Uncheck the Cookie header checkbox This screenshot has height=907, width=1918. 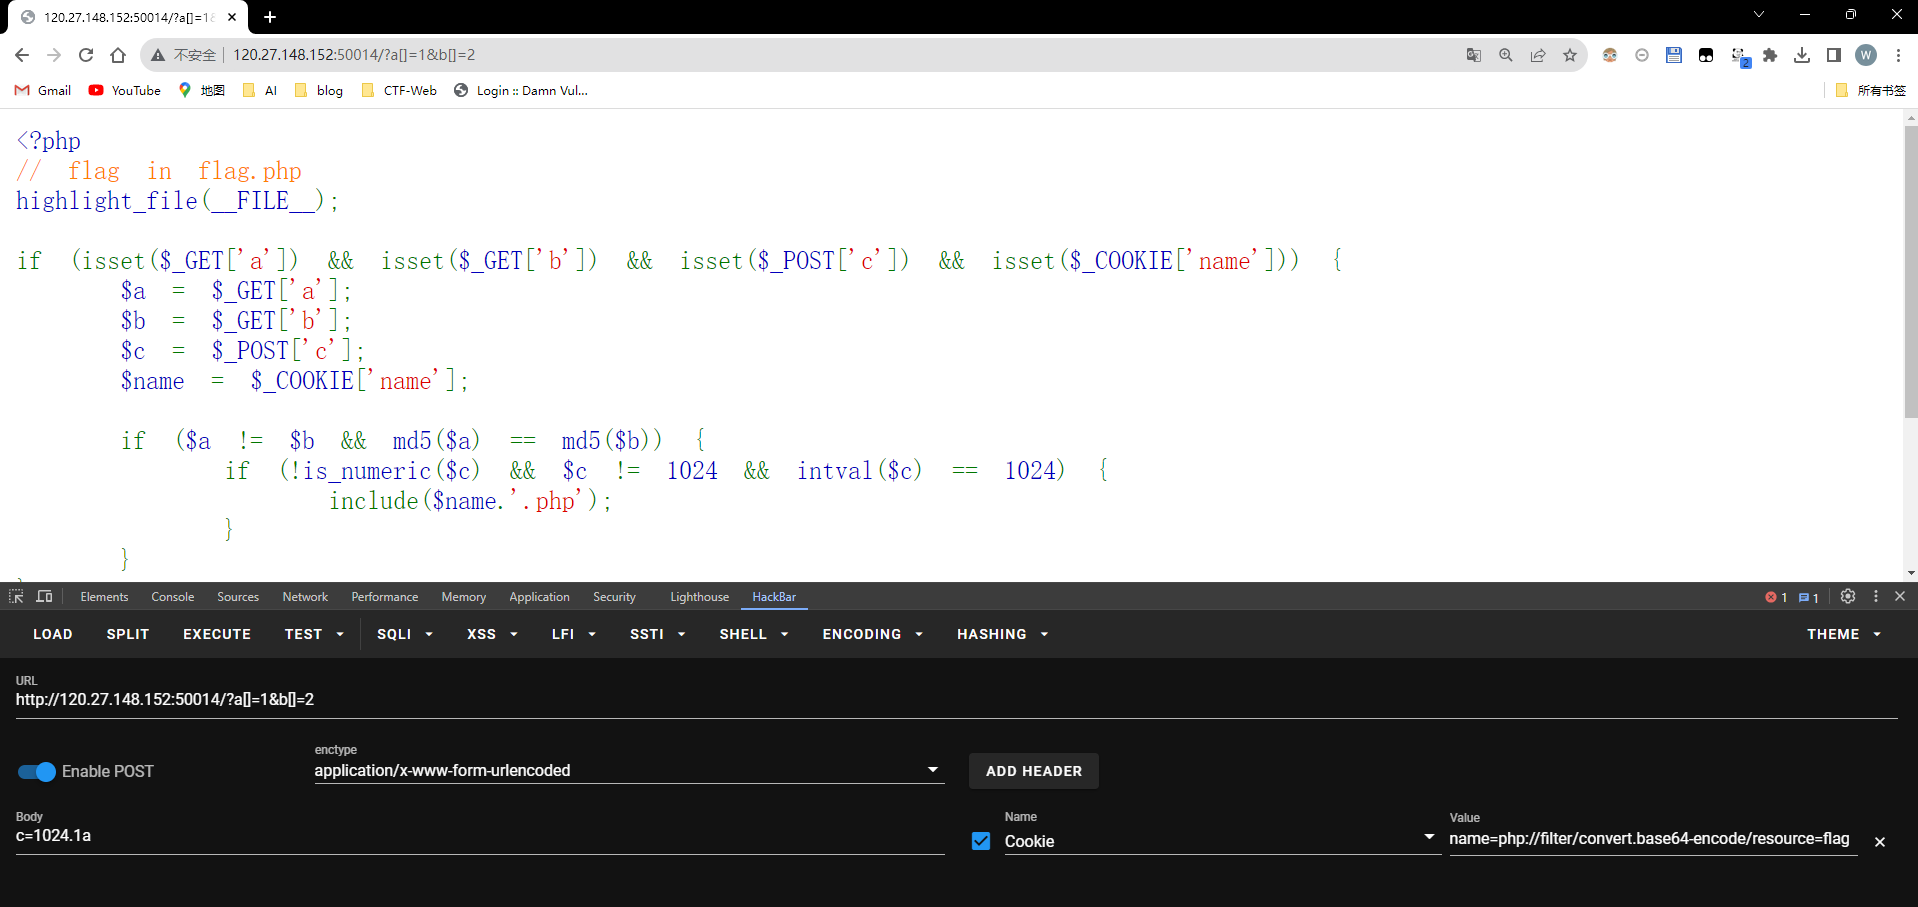[x=981, y=841]
